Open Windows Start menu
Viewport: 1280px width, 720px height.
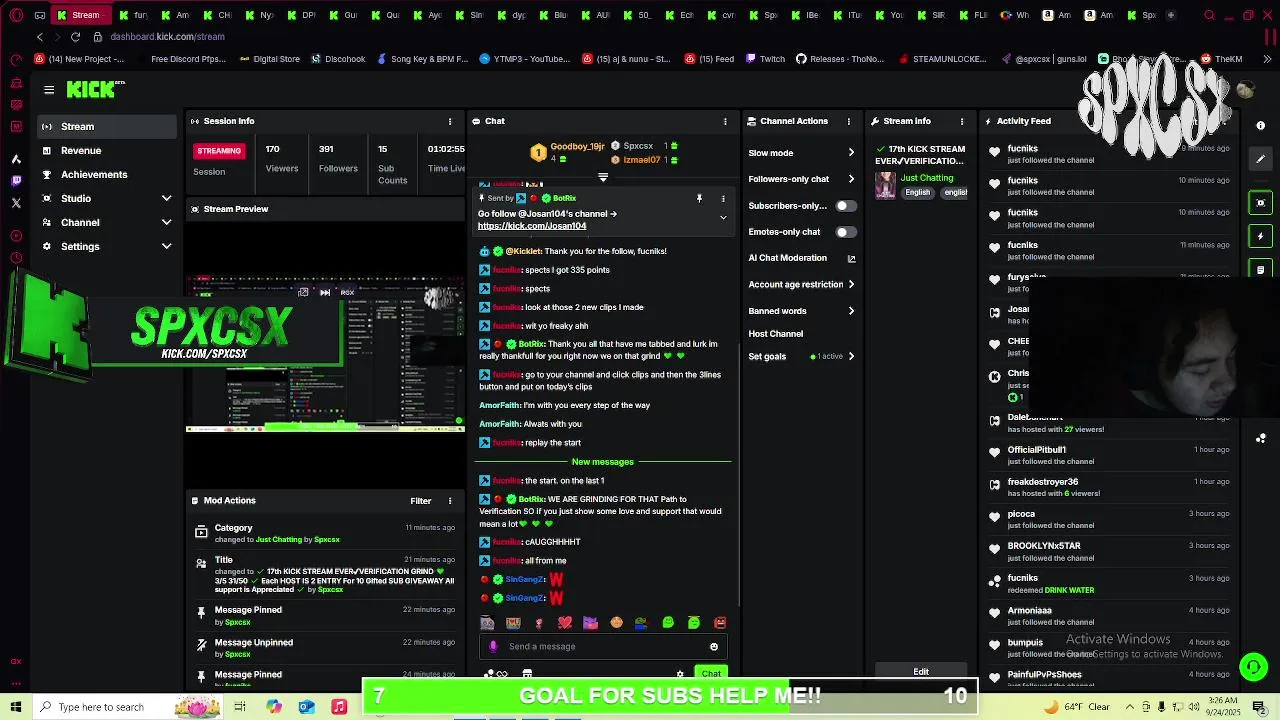(x=16, y=707)
